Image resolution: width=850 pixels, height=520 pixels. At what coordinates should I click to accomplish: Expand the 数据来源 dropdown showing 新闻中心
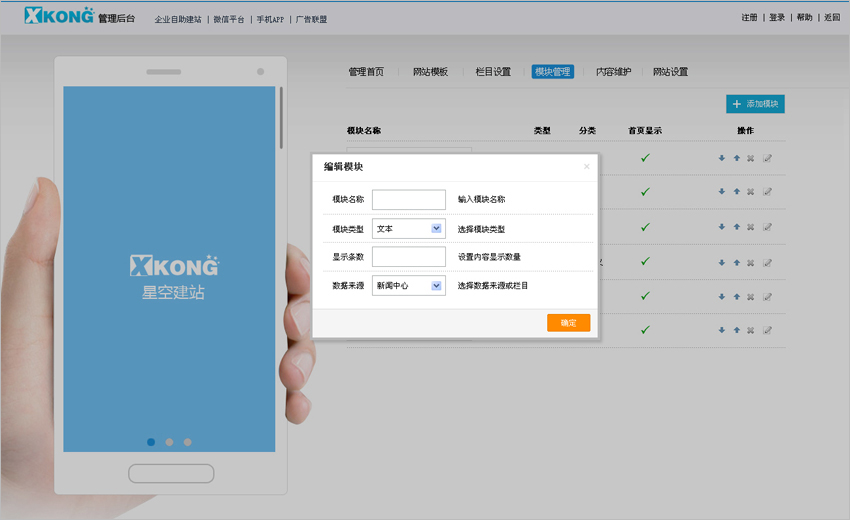(408, 286)
